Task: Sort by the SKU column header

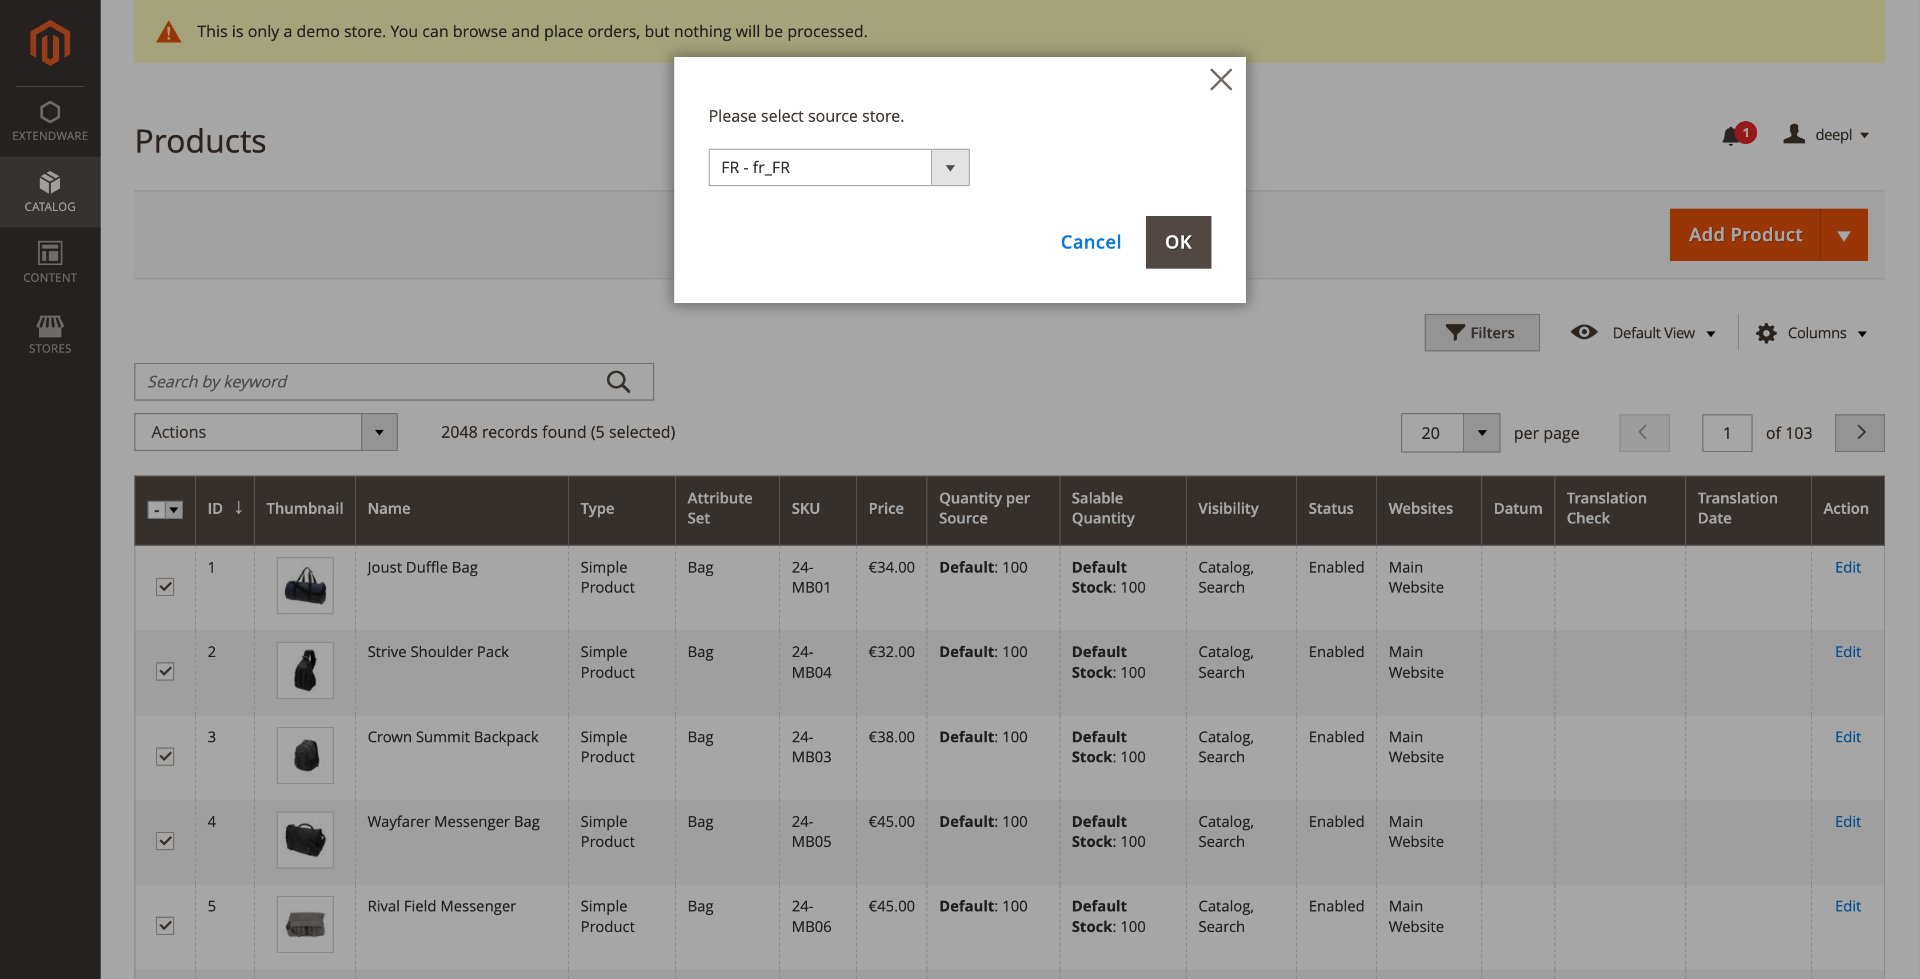Action: [x=818, y=509]
